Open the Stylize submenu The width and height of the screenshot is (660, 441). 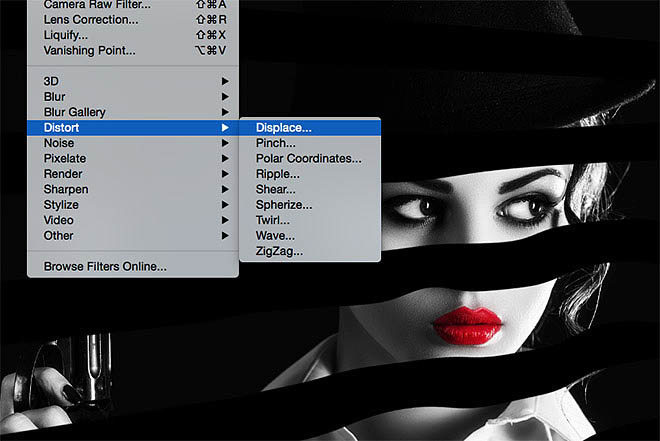click(x=133, y=205)
